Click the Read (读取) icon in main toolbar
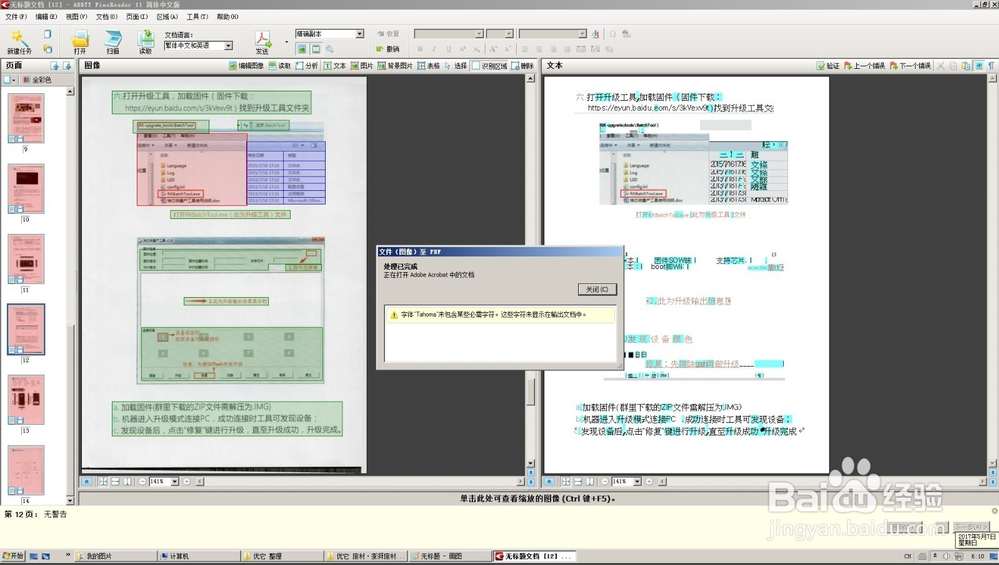The width and height of the screenshot is (999, 565). tap(145, 39)
